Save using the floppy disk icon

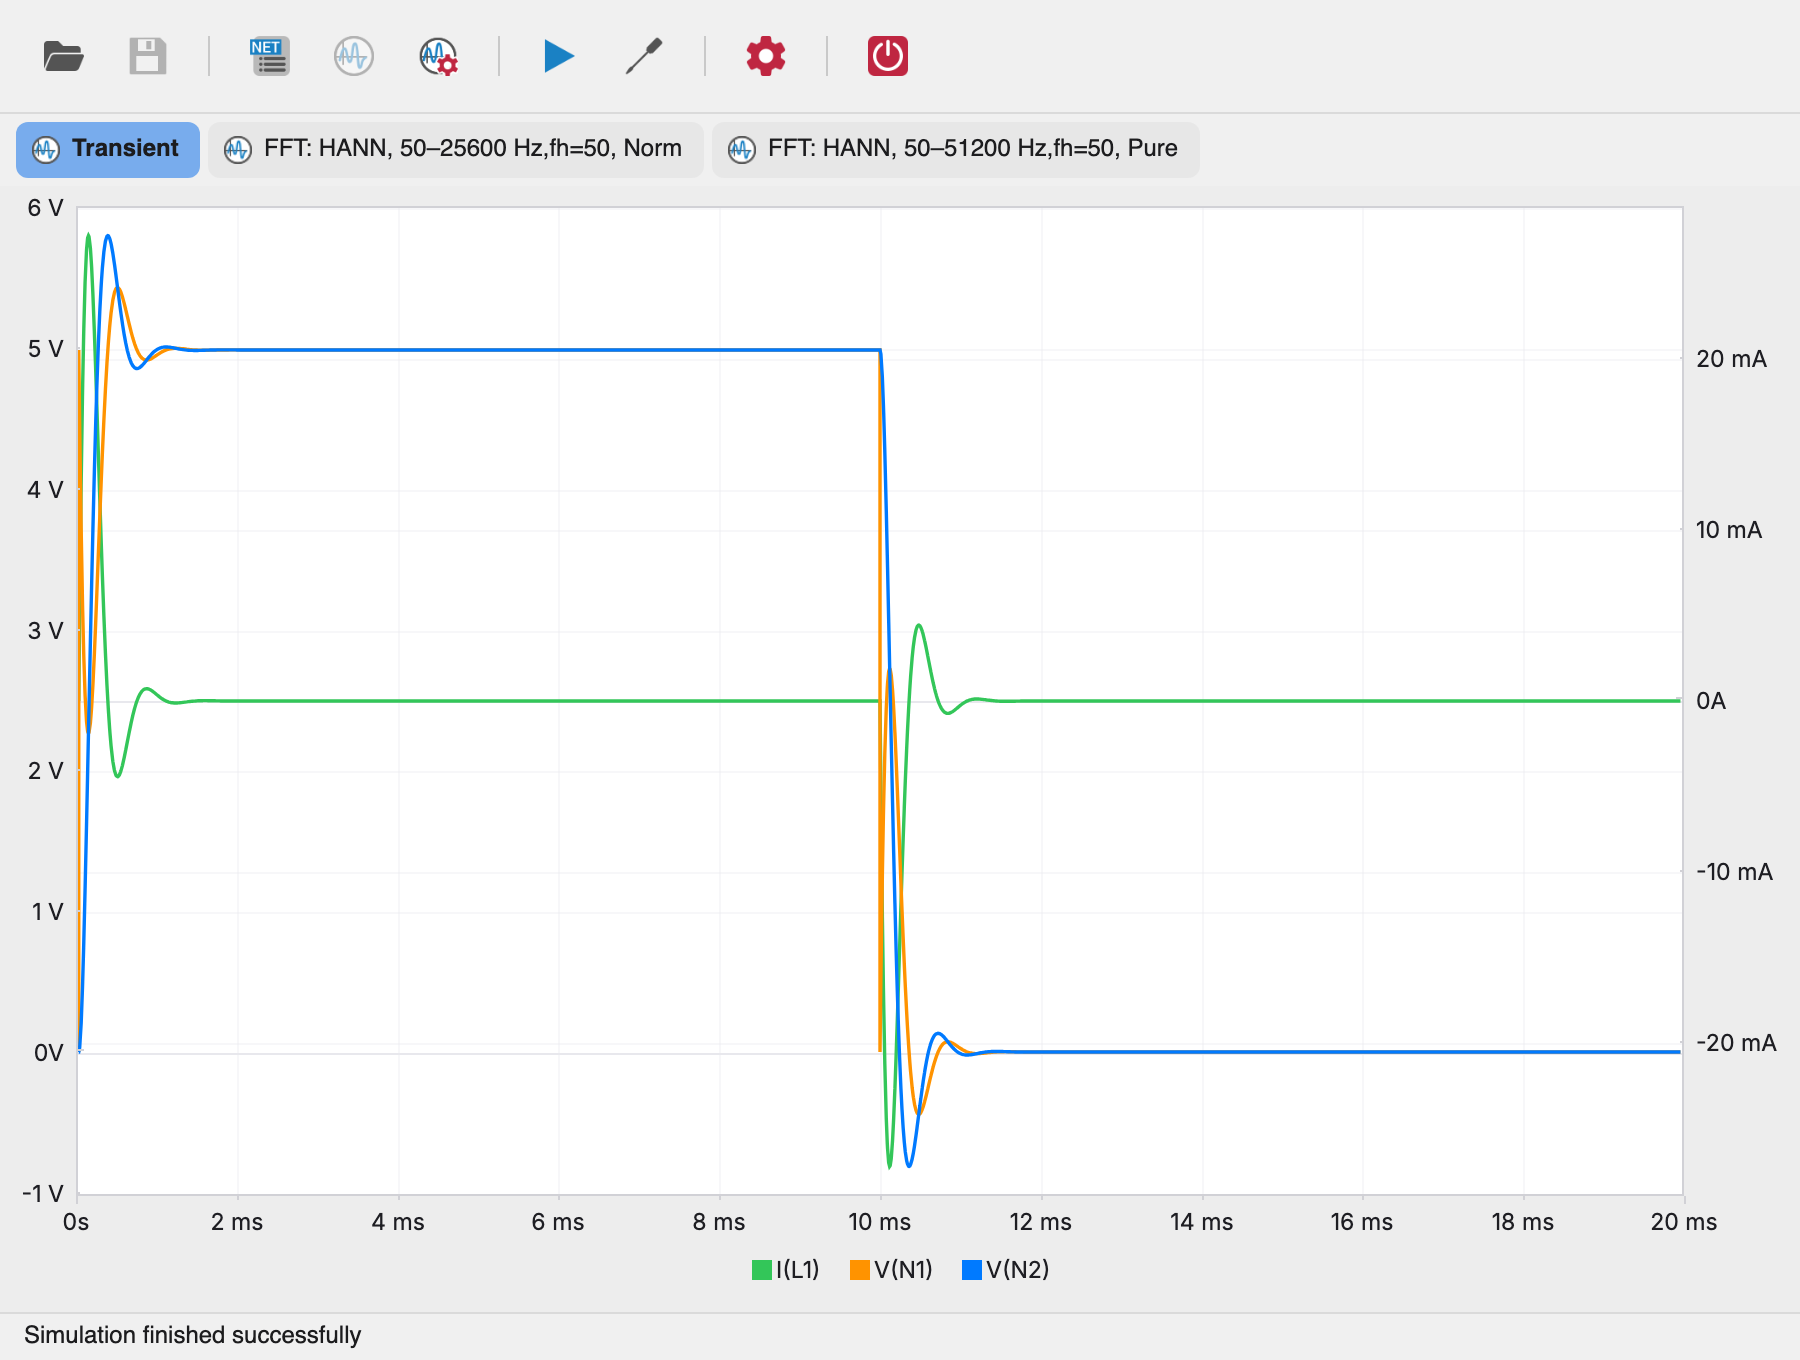coord(148,56)
